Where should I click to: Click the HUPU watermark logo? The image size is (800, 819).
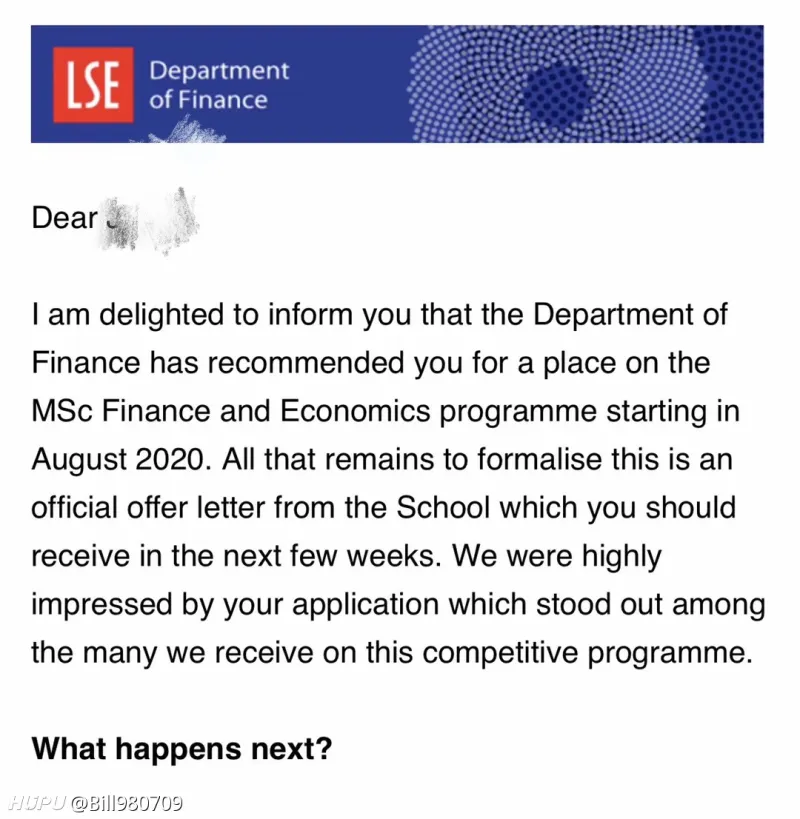point(36,803)
